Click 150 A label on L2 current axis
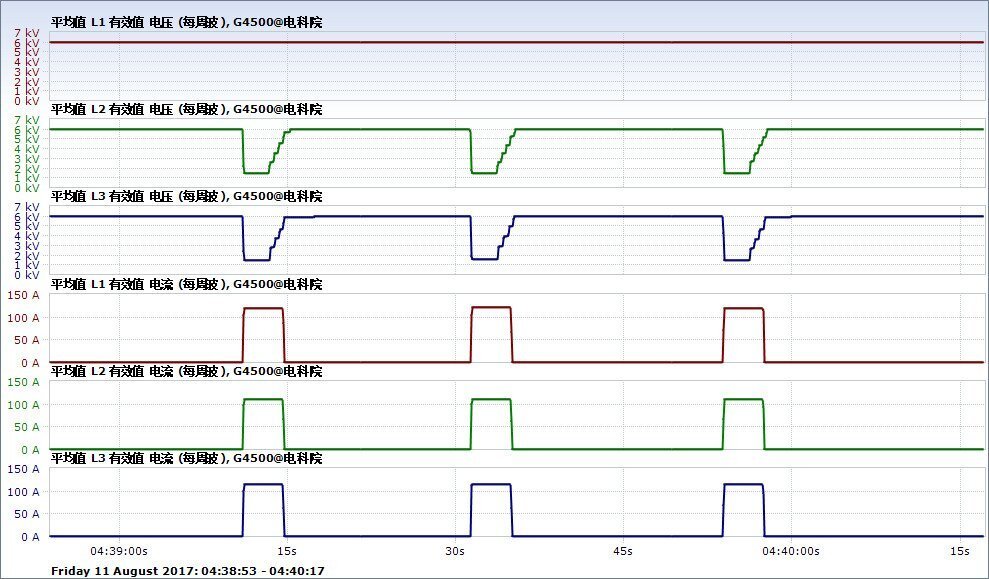Image resolution: width=989 pixels, height=579 pixels. point(23,382)
